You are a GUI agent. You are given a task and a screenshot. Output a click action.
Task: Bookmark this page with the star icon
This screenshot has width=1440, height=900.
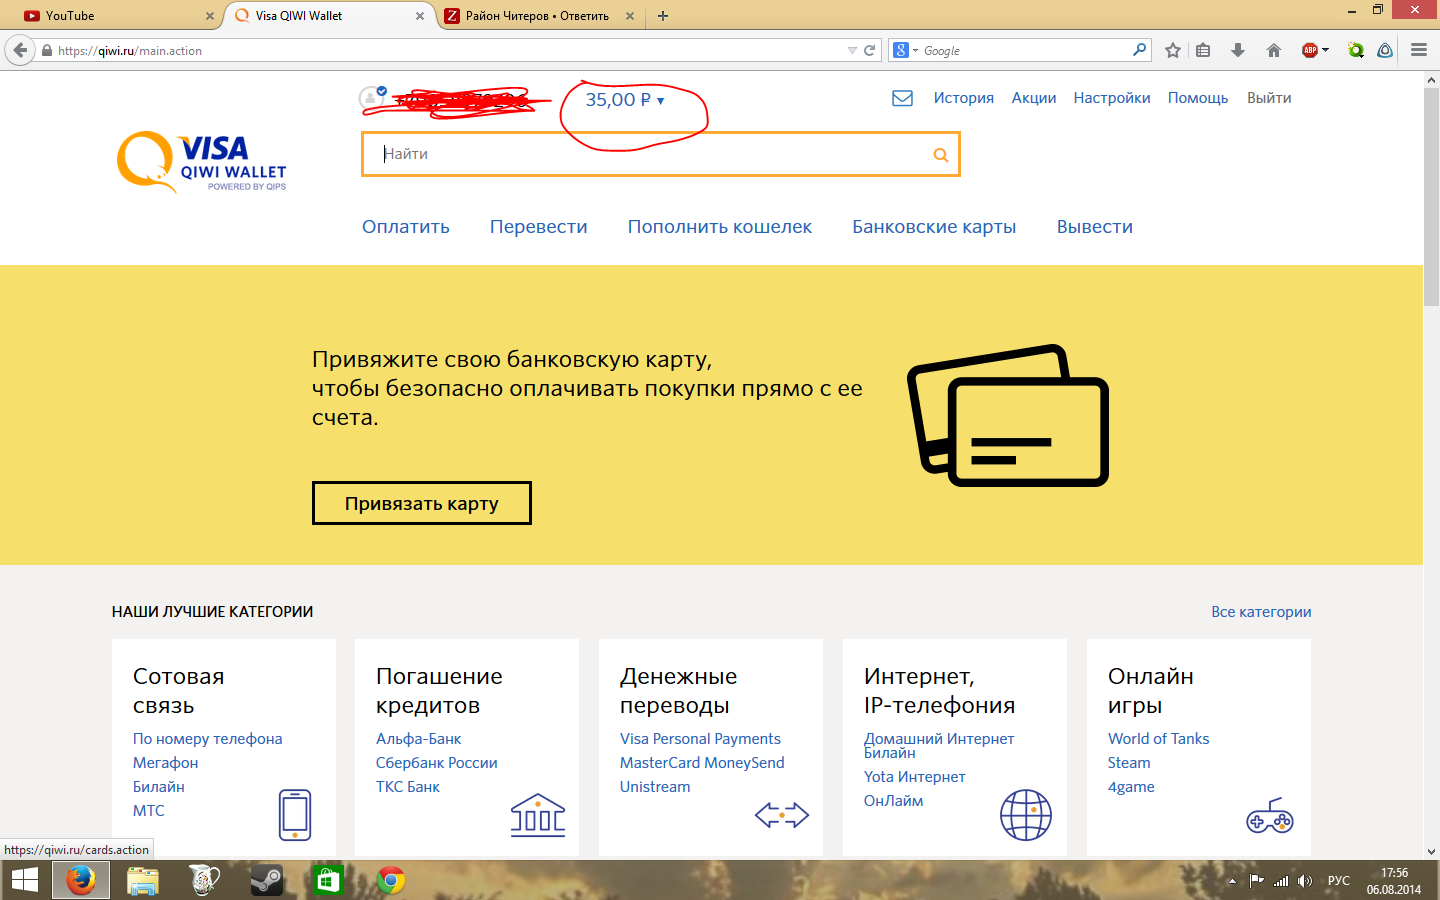(1173, 50)
